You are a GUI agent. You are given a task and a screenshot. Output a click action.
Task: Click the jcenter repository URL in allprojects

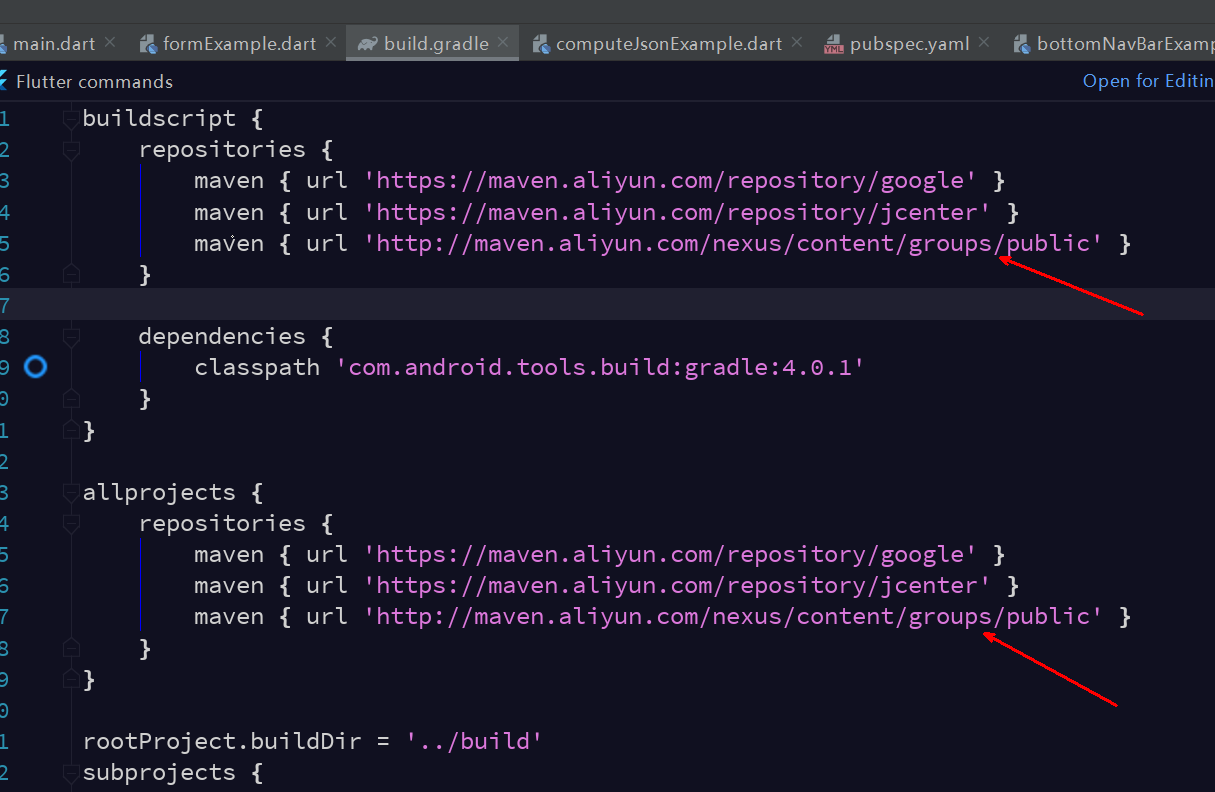coord(677,585)
